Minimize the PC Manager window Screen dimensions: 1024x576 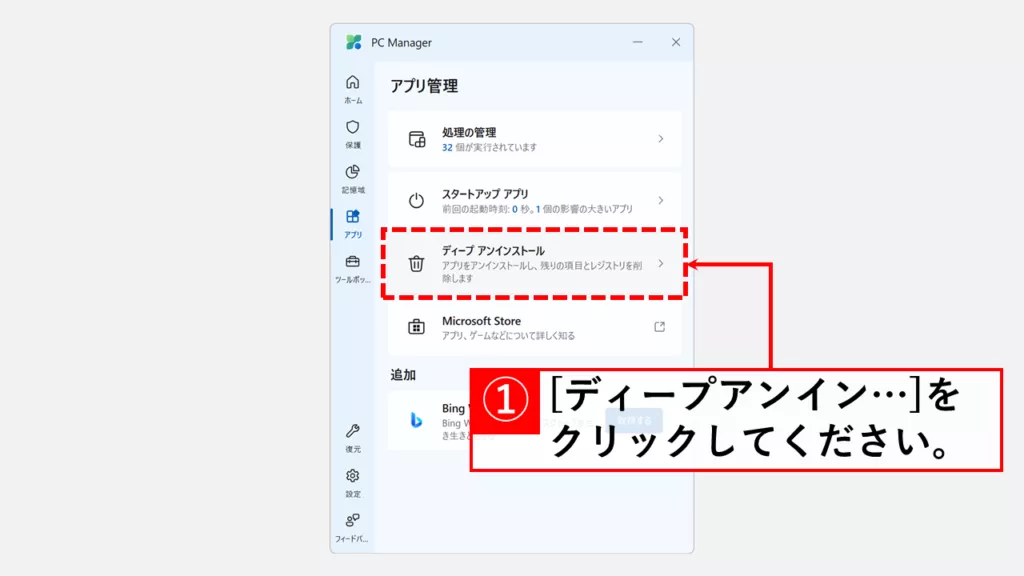point(638,42)
